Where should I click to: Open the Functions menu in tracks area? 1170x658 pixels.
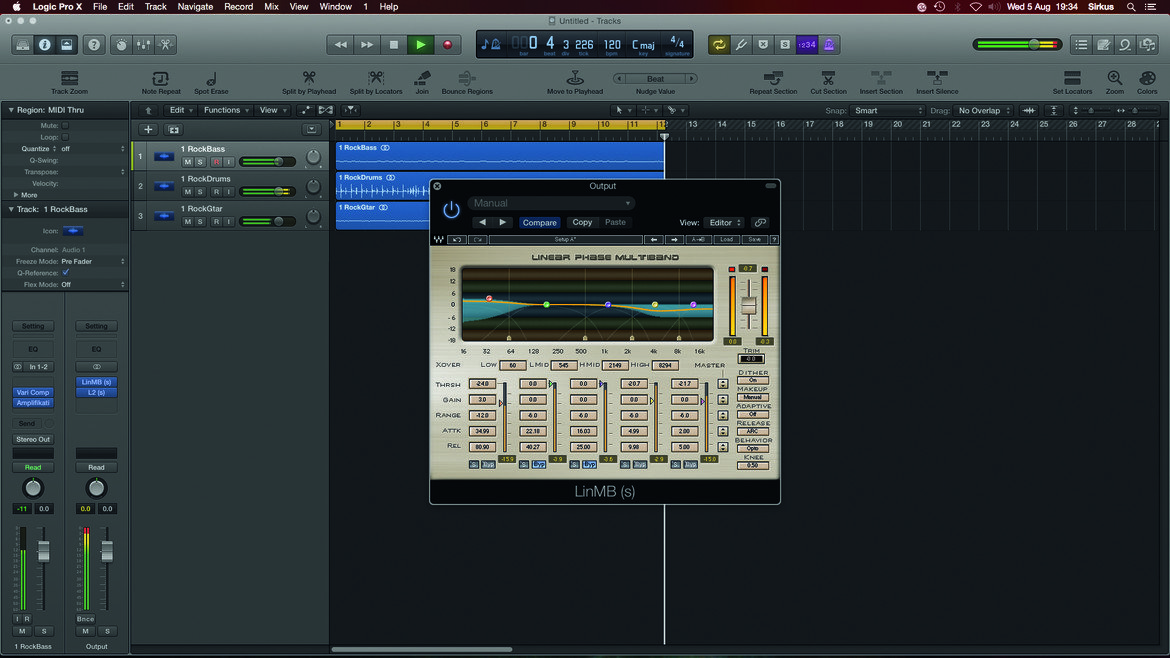click(226, 110)
